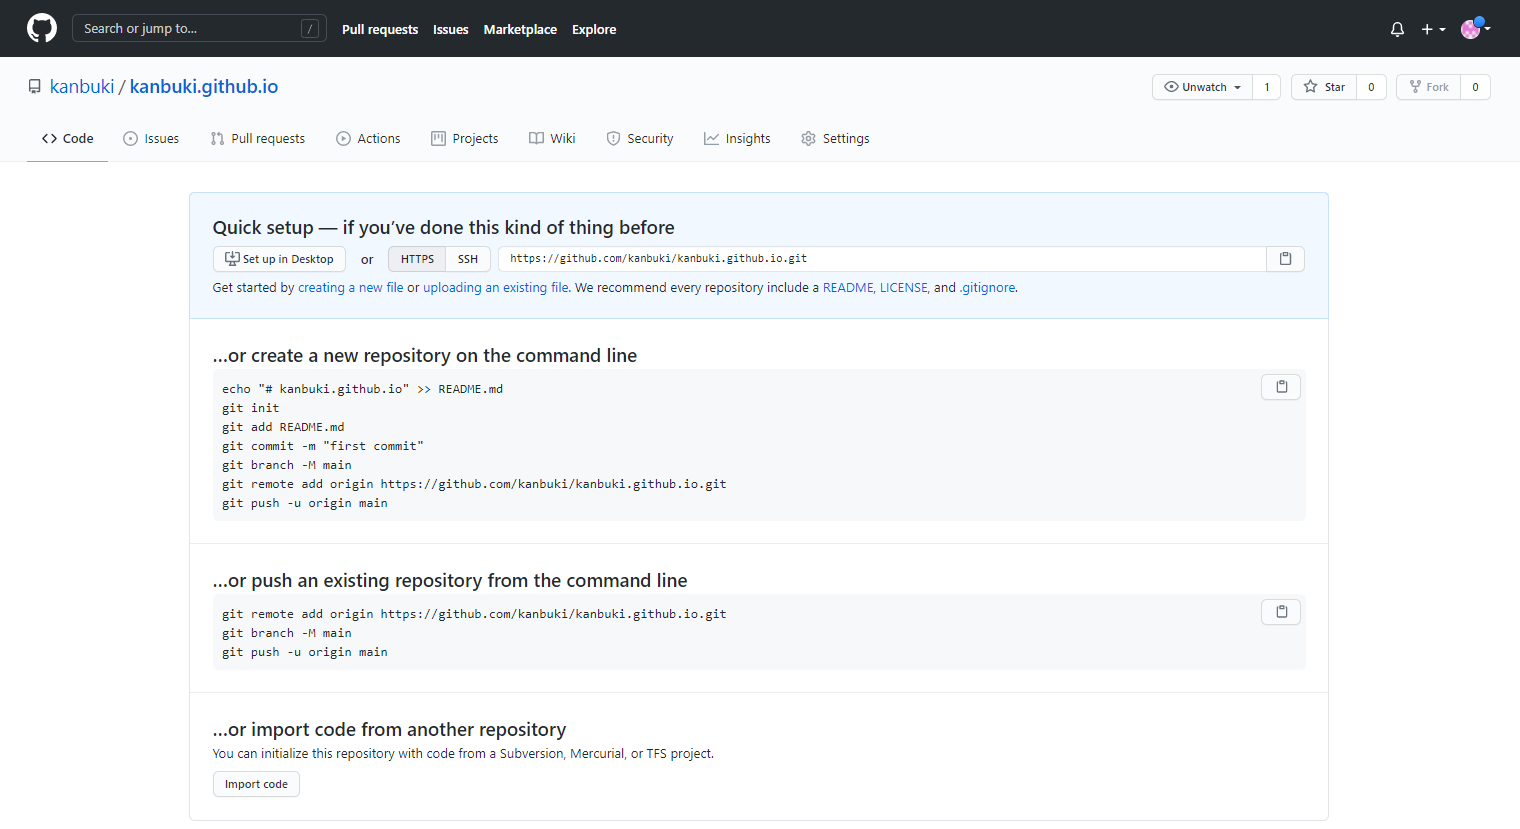Click the forks count 0
1520x829 pixels.
point(1475,87)
